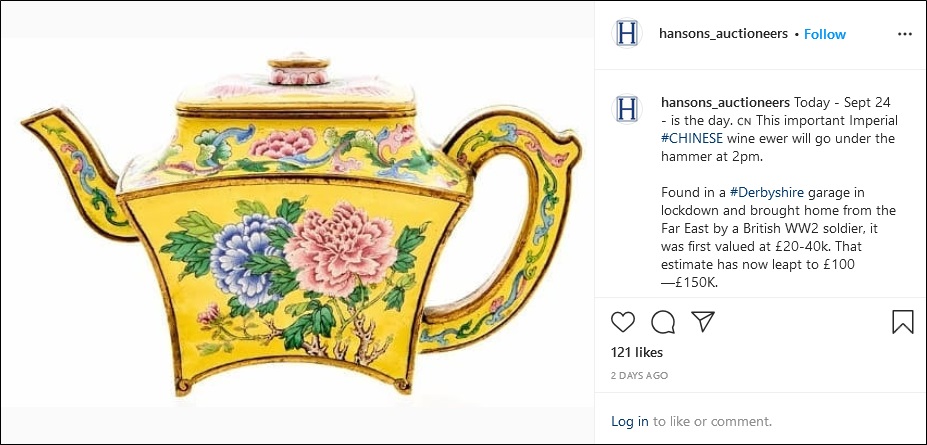
Task: Open the three-dot more options menu
Action: pyautogui.click(x=905, y=34)
